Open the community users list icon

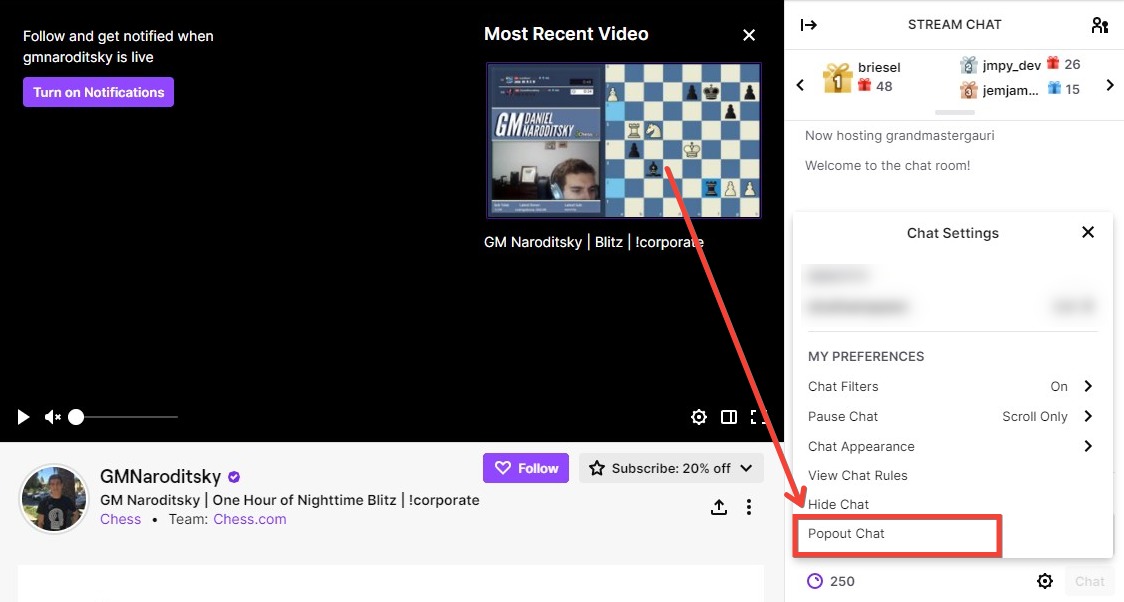point(1100,25)
